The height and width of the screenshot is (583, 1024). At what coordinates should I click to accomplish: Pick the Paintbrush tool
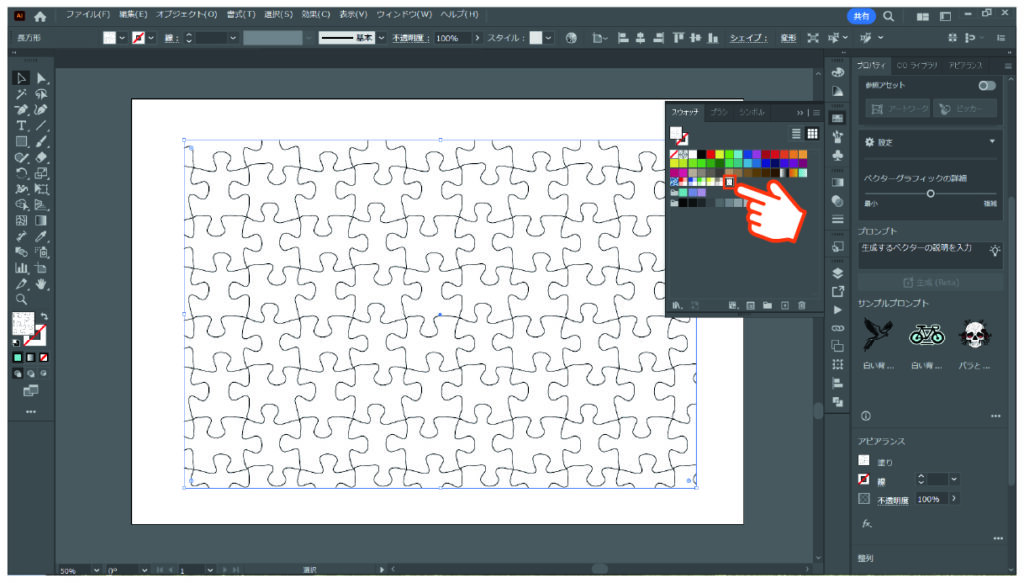[x=41, y=141]
